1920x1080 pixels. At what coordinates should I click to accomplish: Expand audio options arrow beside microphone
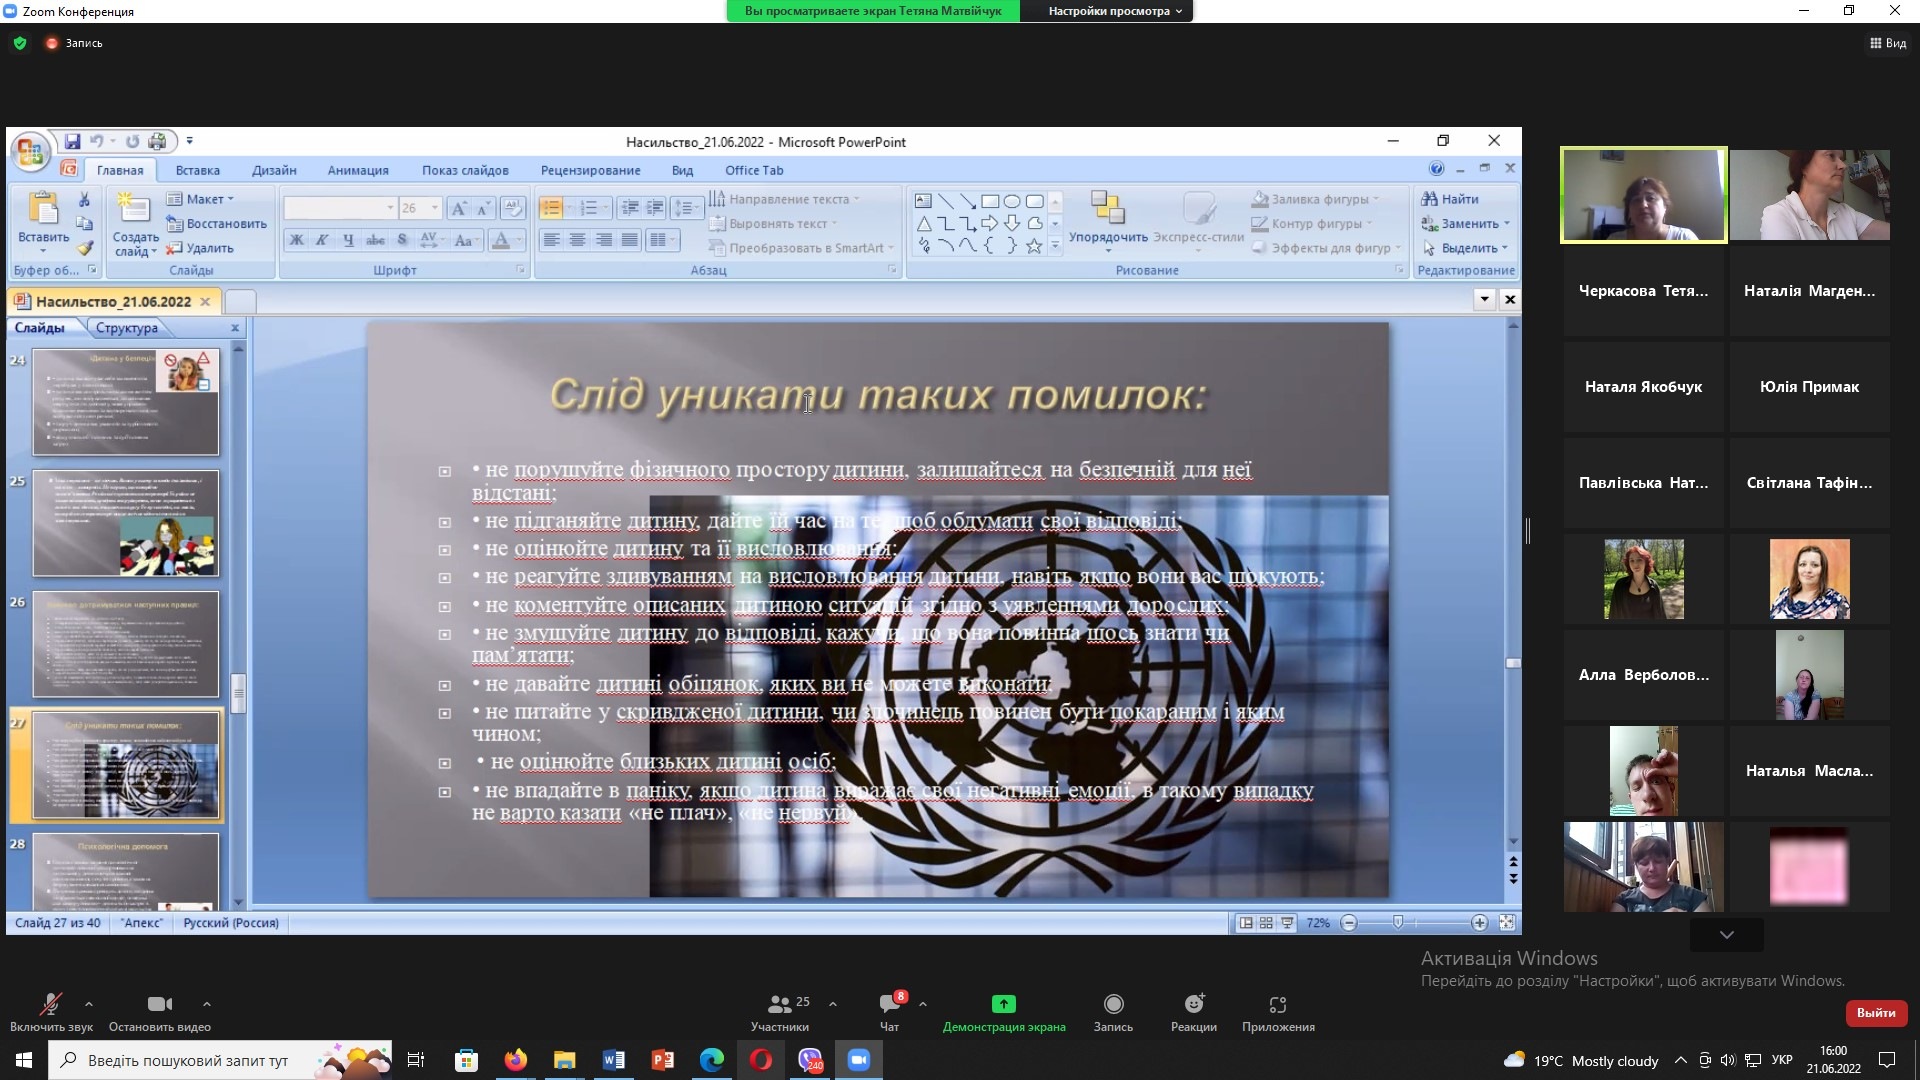point(89,1003)
